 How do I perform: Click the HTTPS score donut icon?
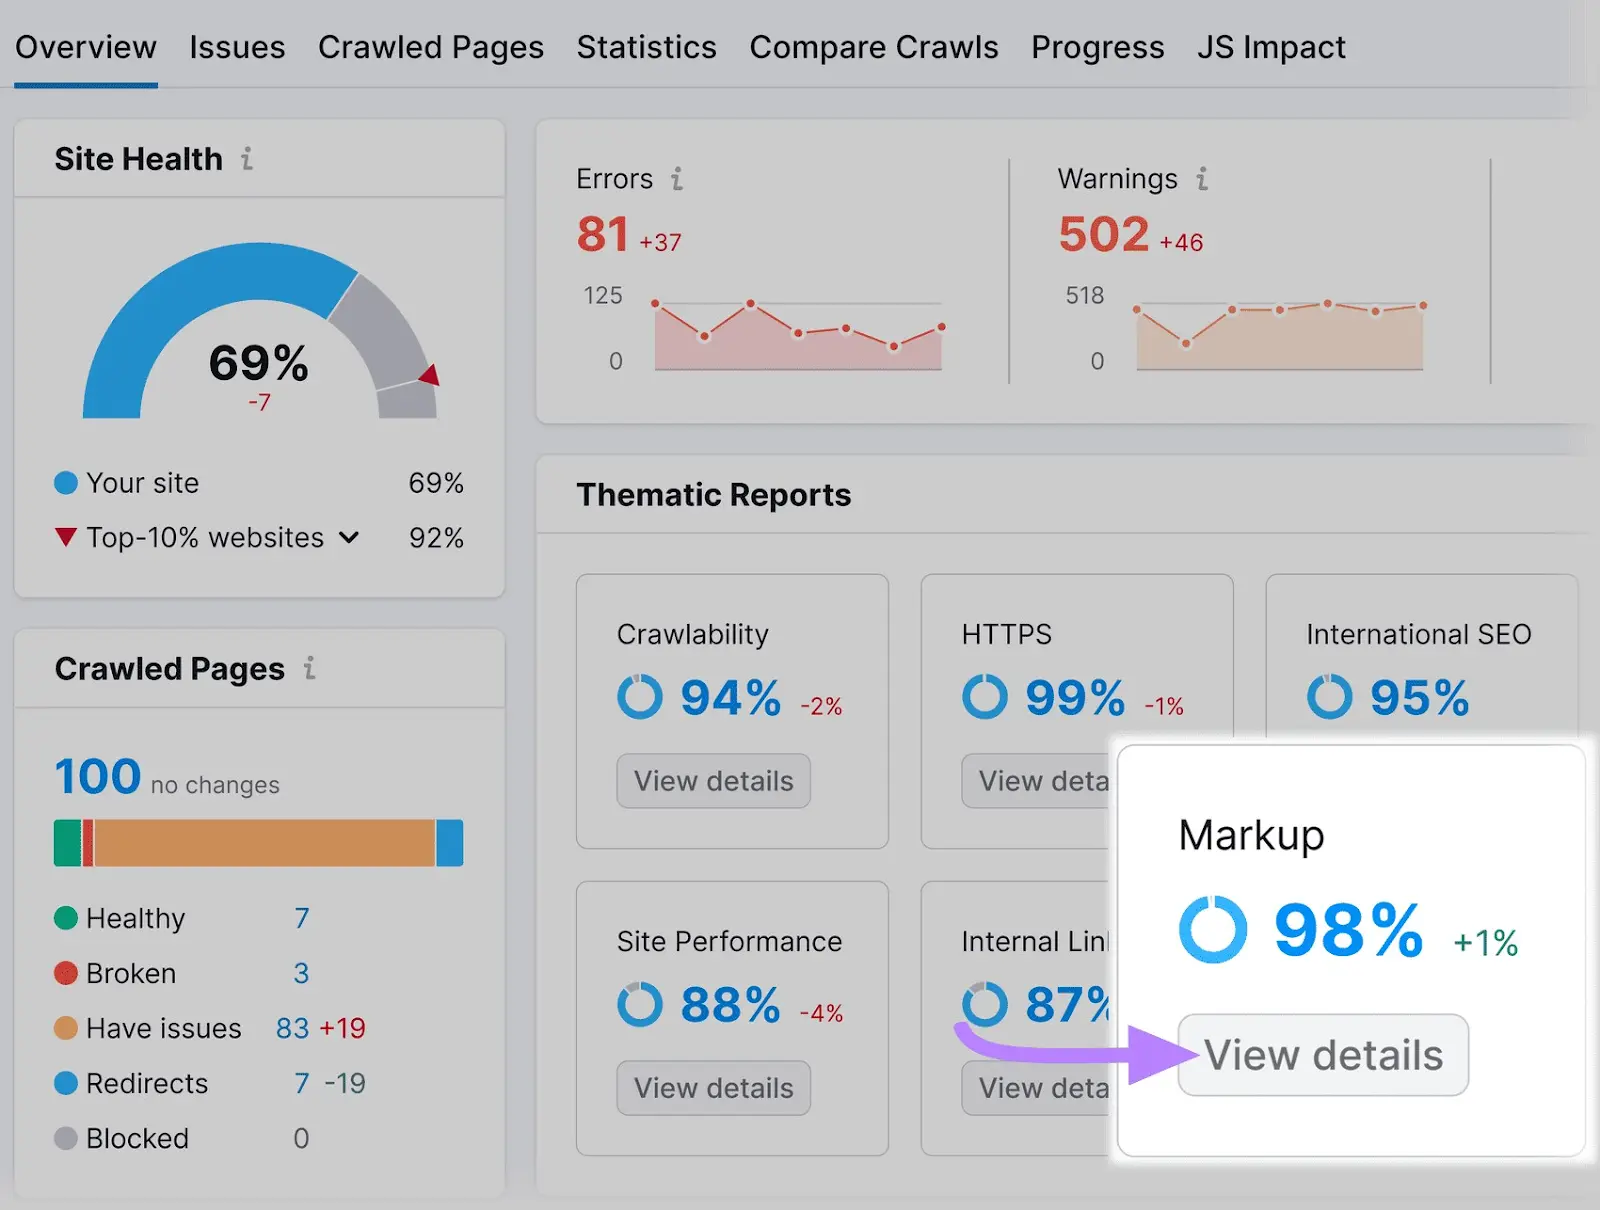984,697
